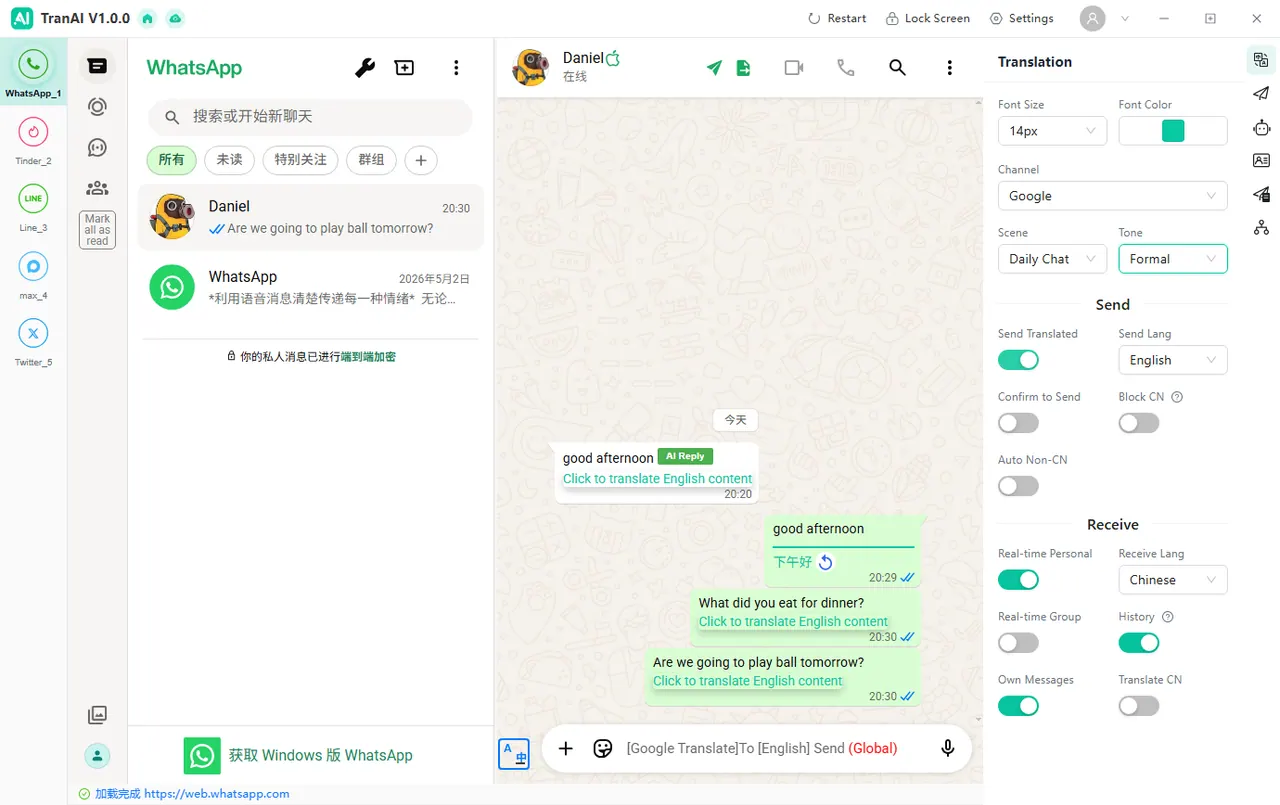Image resolution: width=1280 pixels, height=805 pixels.
Task: Search within Daniel's conversation
Action: pos(898,68)
